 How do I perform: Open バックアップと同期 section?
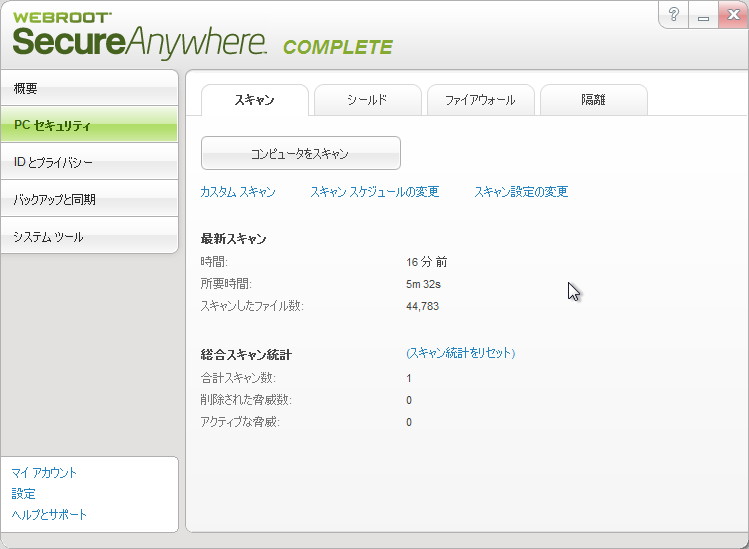point(89,199)
